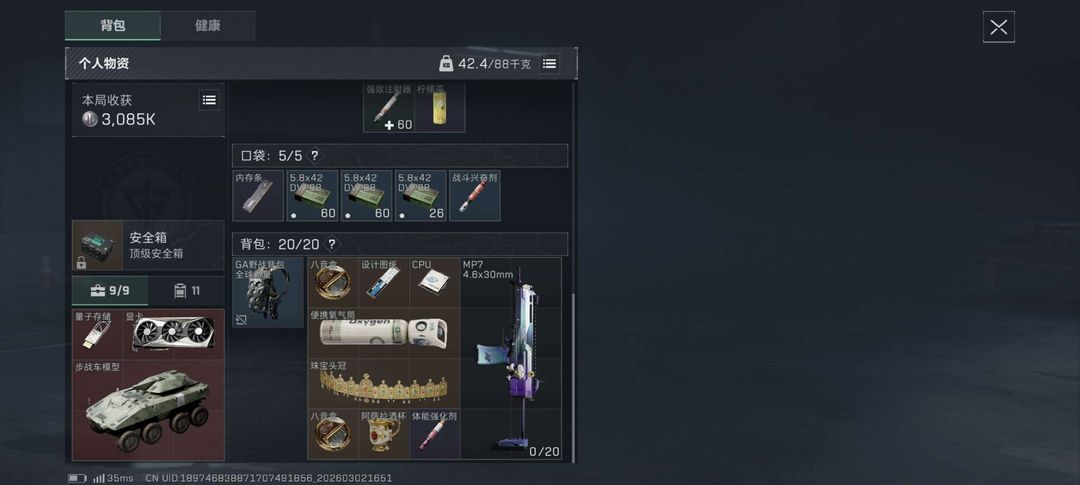1080x485 pixels.
Task: Select the jeweled crown item
Action: click(384, 384)
